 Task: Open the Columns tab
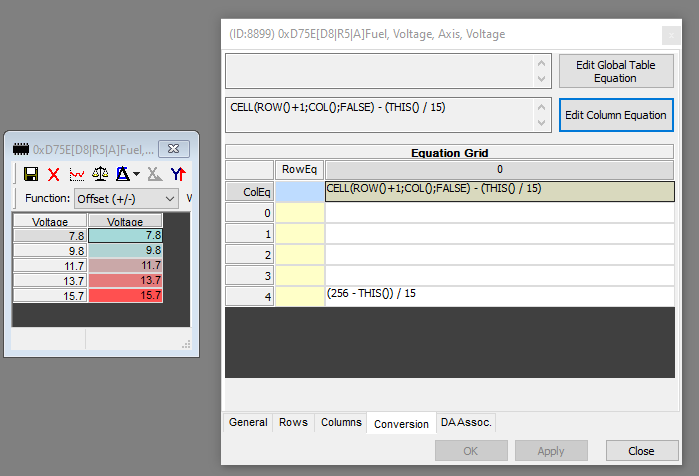click(341, 423)
